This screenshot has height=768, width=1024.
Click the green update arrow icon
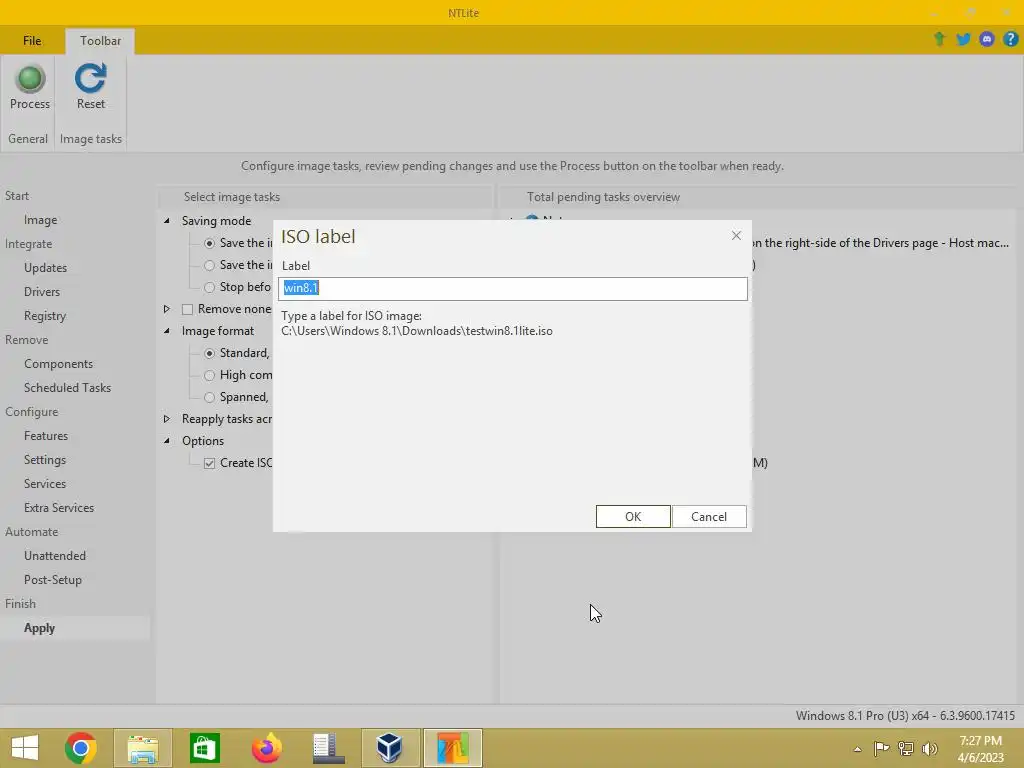click(x=939, y=39)
